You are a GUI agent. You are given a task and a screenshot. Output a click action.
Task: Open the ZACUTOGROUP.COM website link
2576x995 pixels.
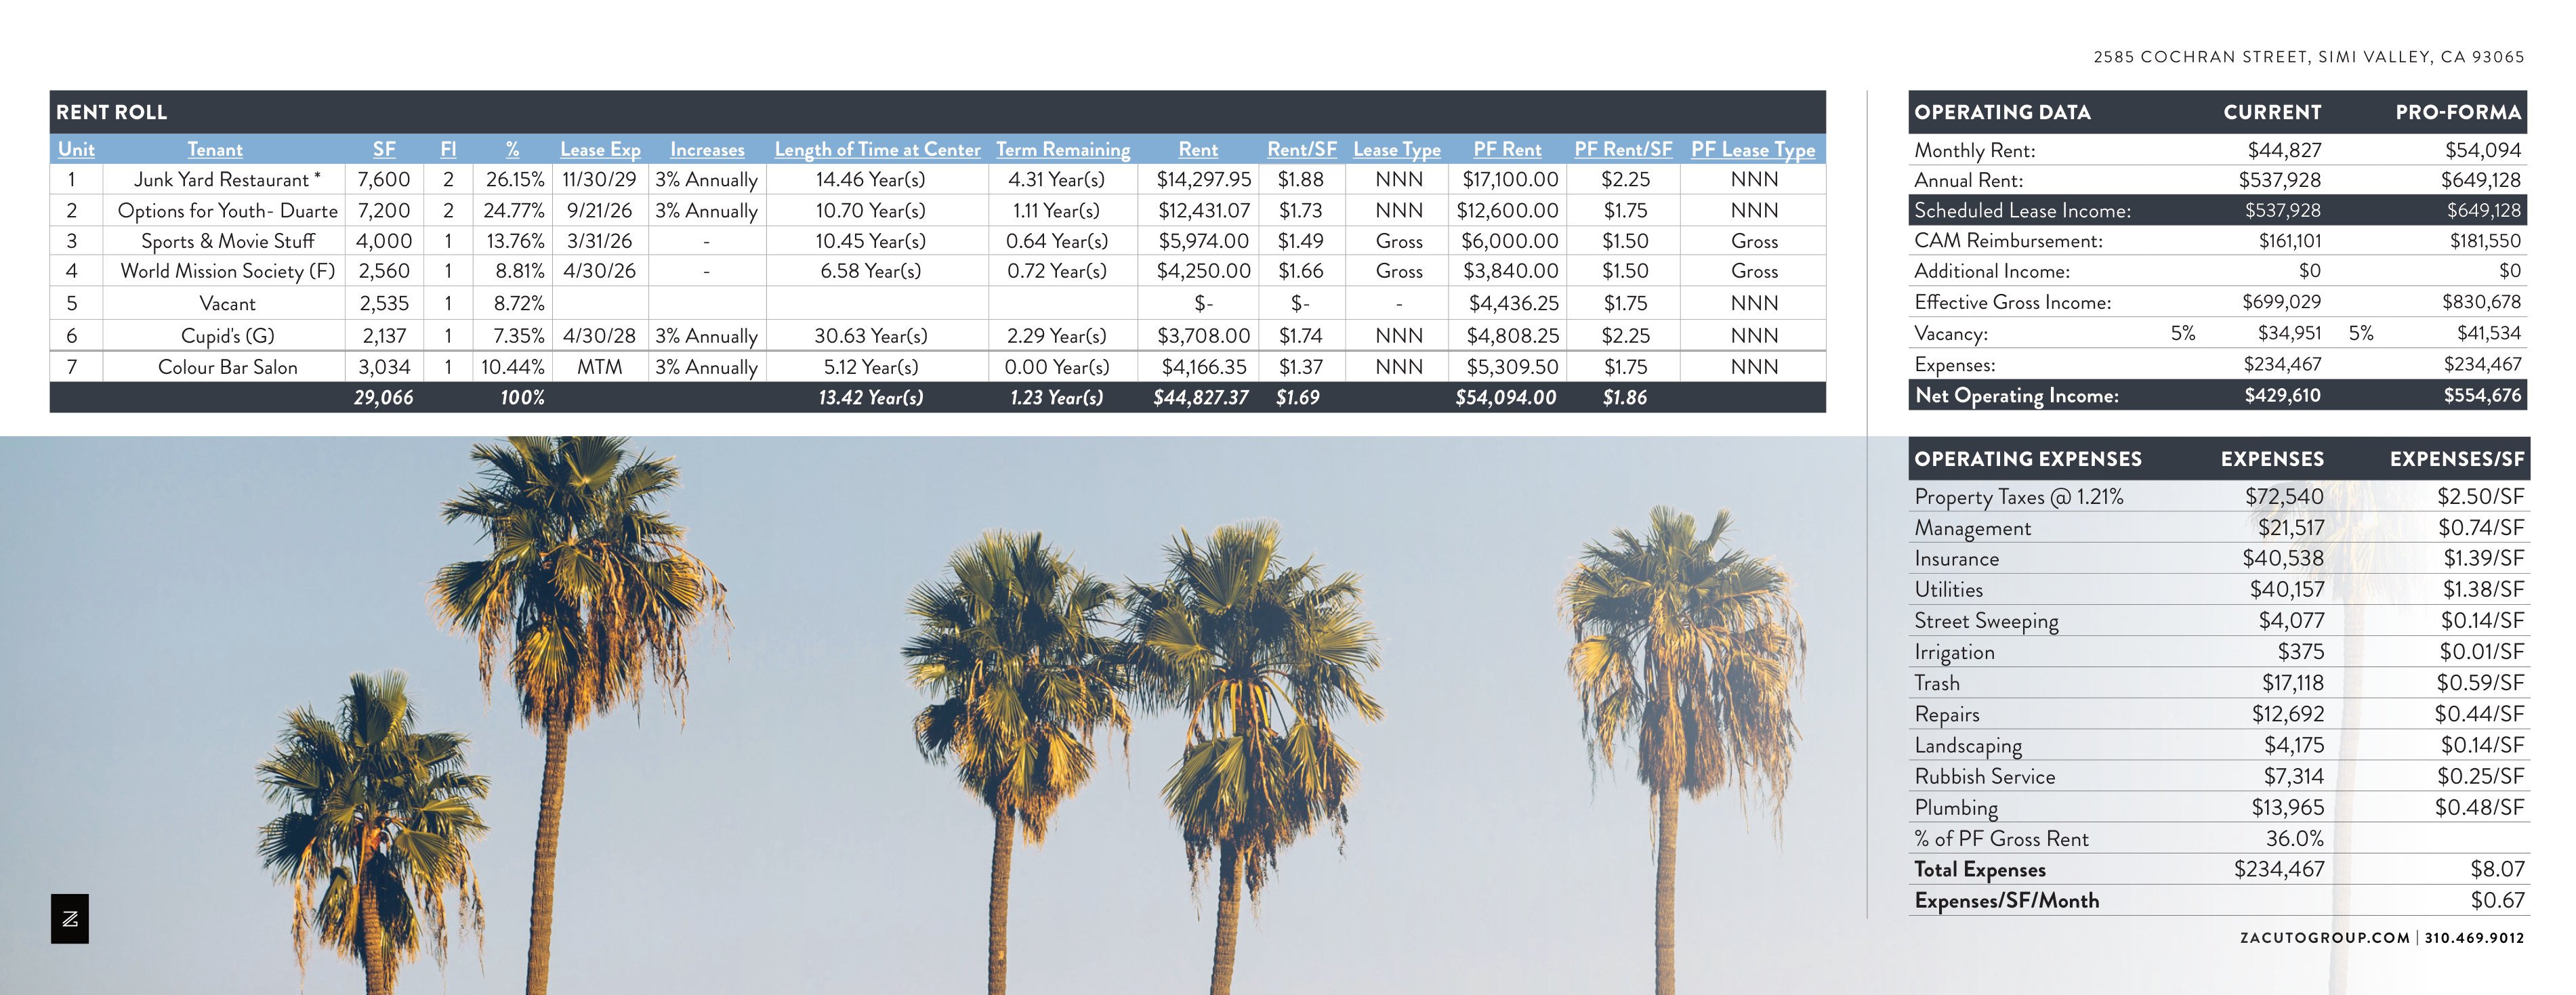[2324, 937]
